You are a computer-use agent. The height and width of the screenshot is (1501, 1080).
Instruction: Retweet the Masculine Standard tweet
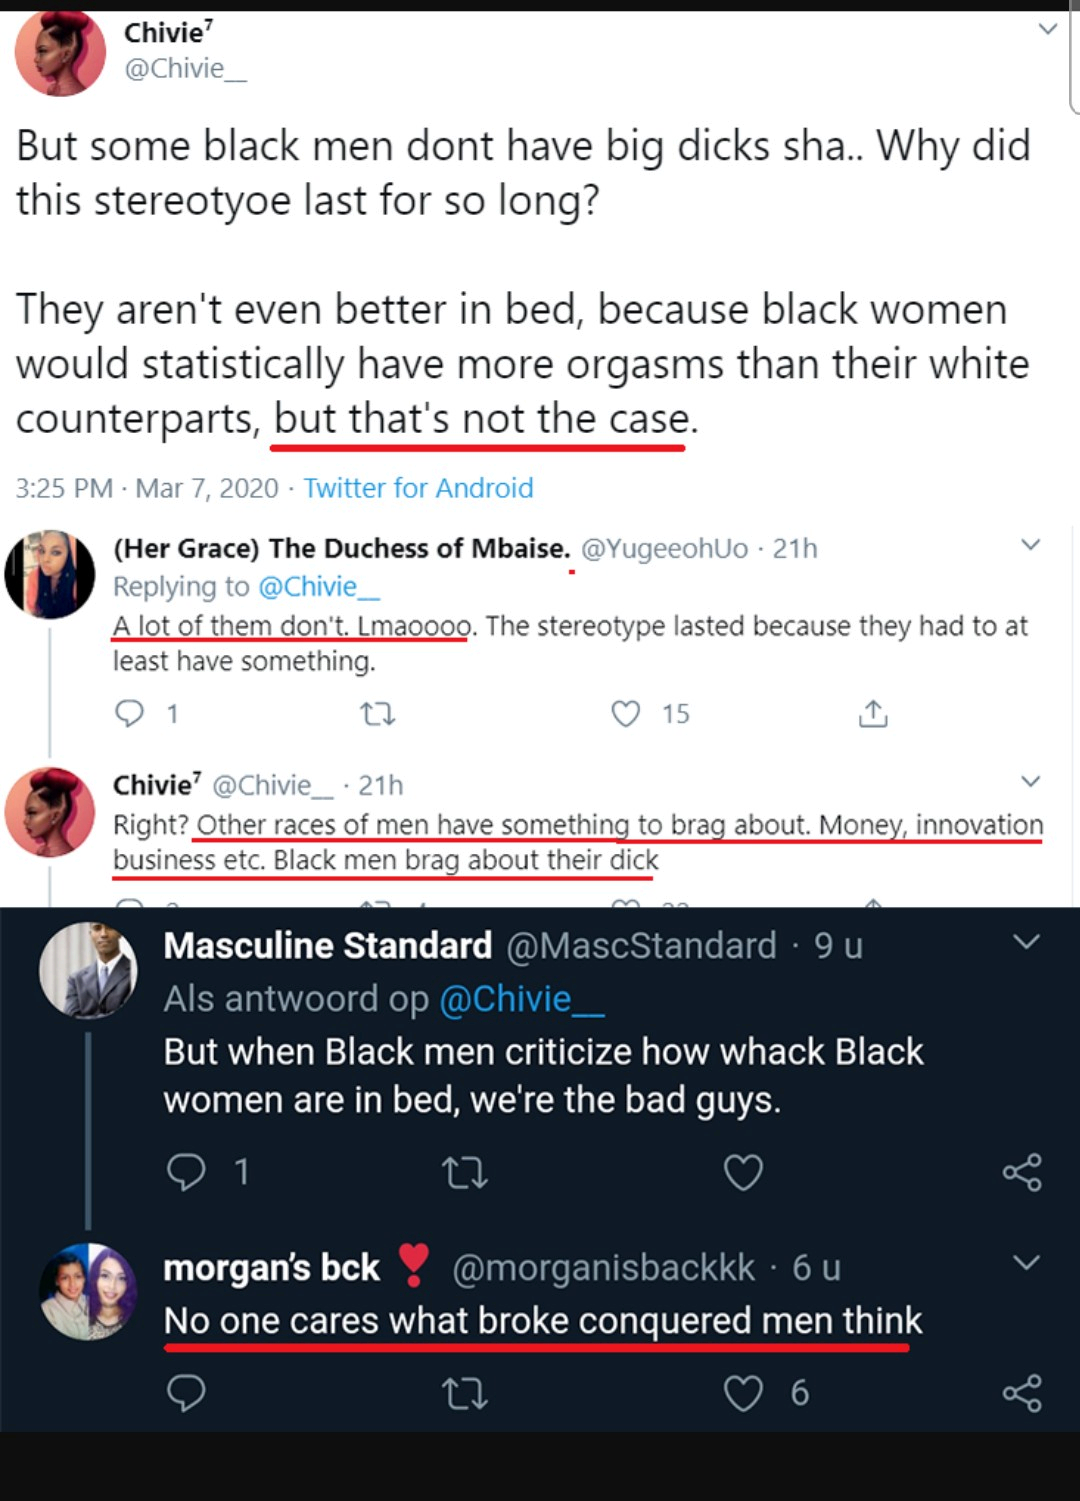coord(465,1172)
